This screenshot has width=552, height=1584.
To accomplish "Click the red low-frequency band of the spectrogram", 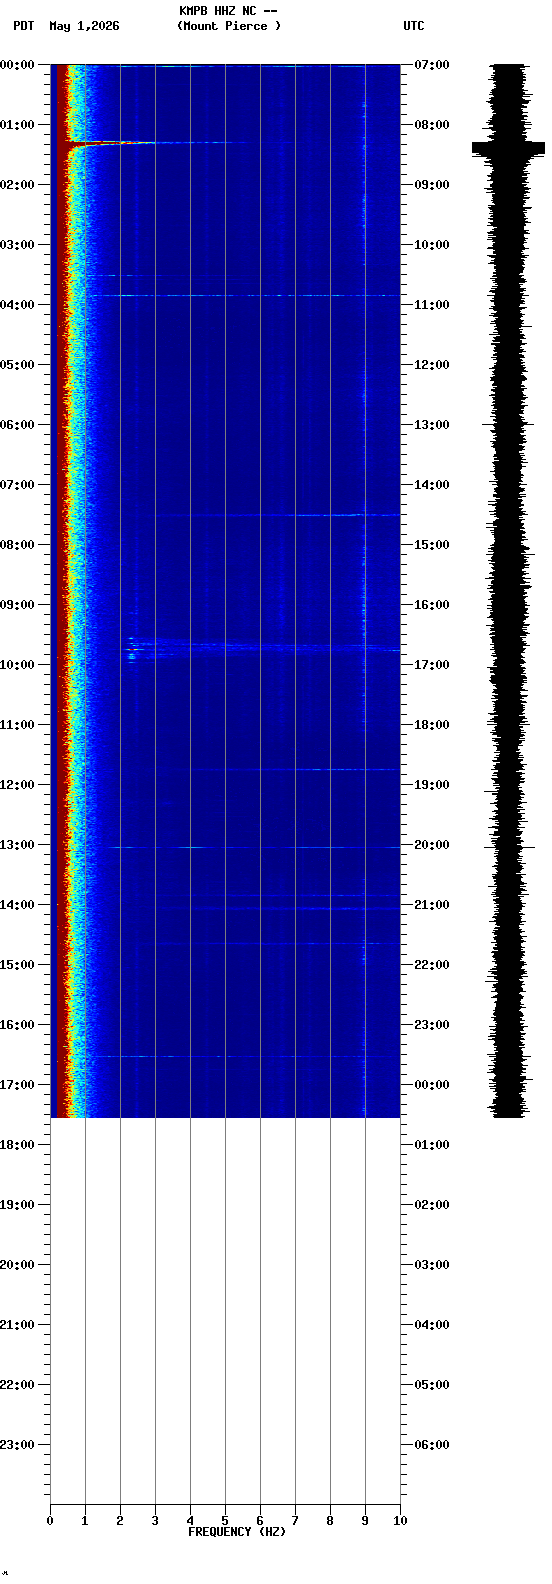I will 62,590.
